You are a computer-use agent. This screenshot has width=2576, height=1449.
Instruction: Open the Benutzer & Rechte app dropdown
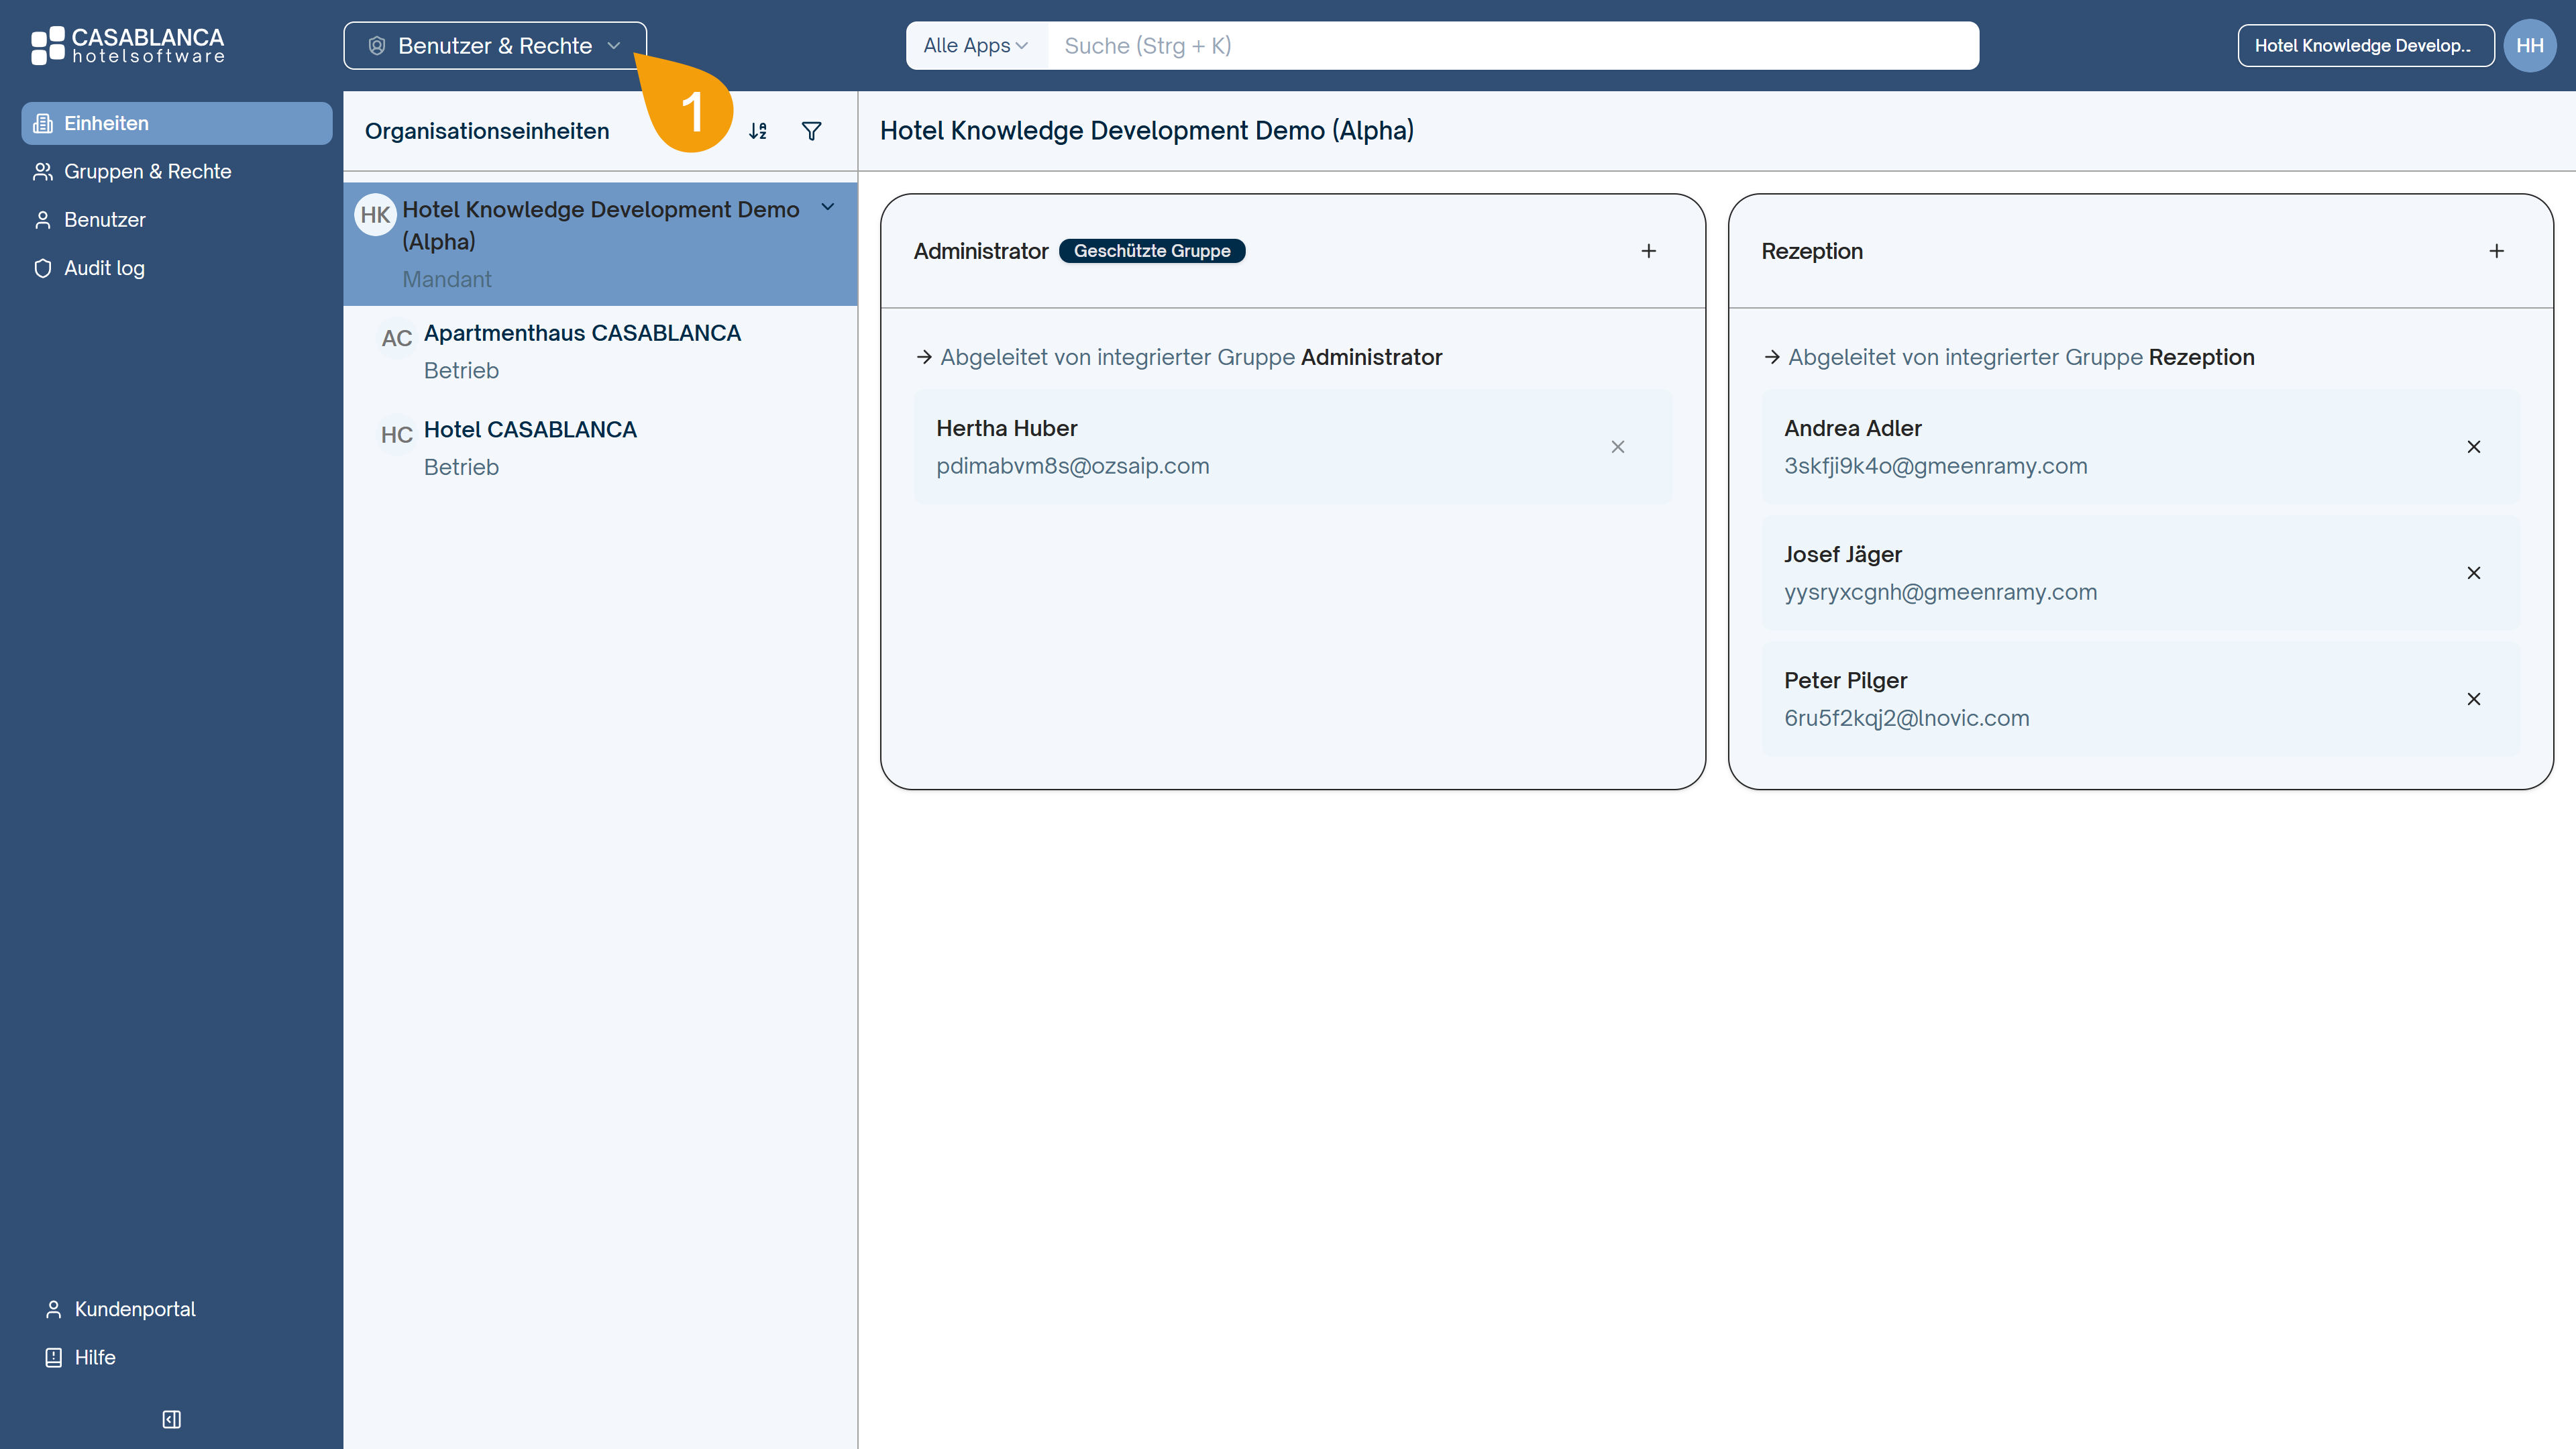tap(495, 46)
